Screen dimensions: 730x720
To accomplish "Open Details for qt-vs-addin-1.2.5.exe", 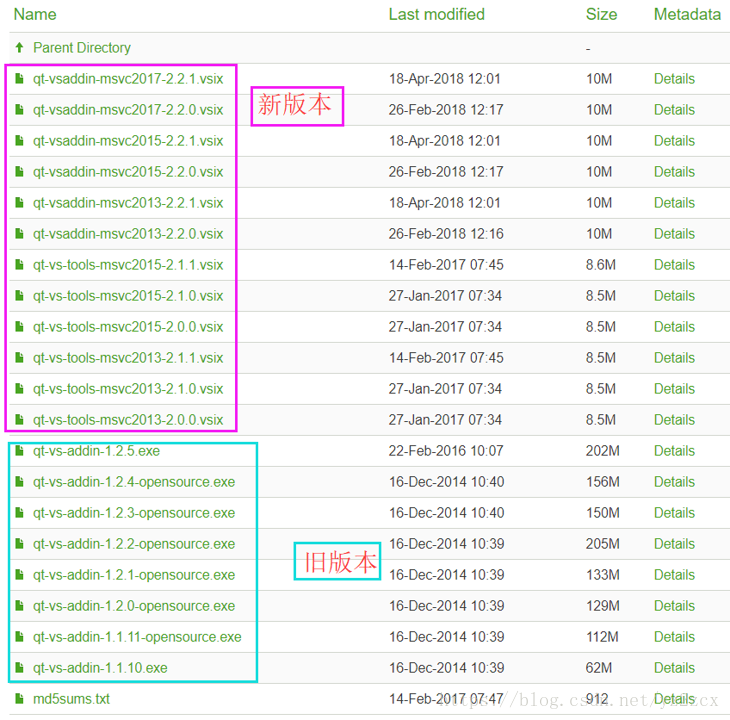I will (674, 451).
